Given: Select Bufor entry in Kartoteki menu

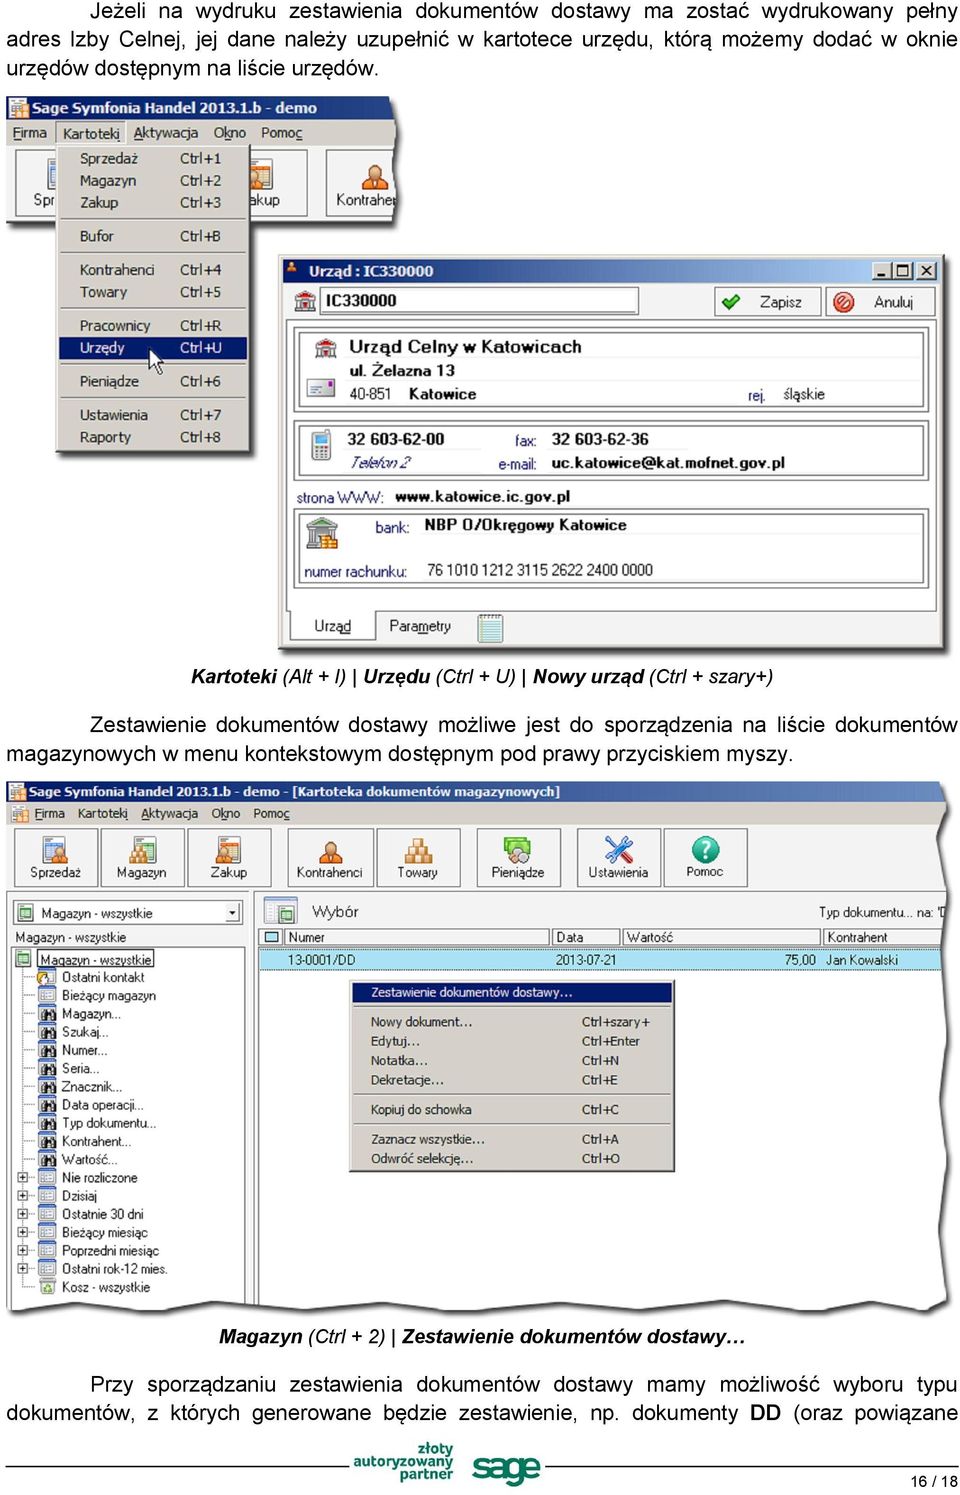Looking at the screenshot, I should [152, 237].
